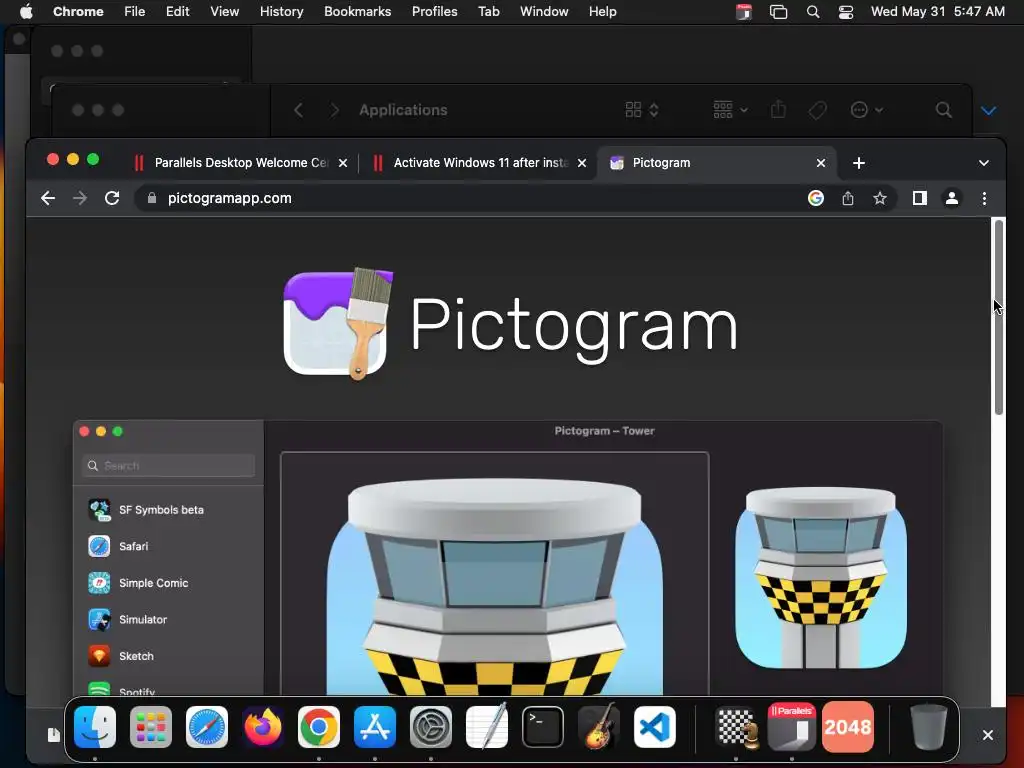
Task: Open the Window menu
Action: point(544,12)
